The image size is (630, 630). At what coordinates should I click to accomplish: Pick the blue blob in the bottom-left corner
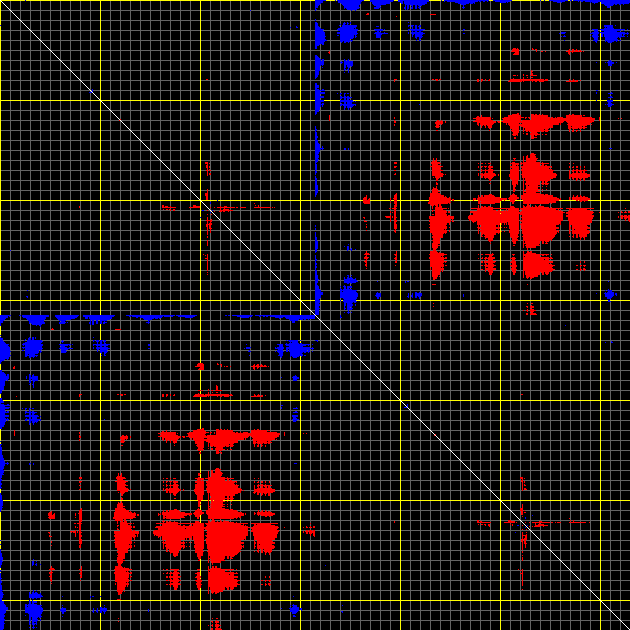pos(34,610)
